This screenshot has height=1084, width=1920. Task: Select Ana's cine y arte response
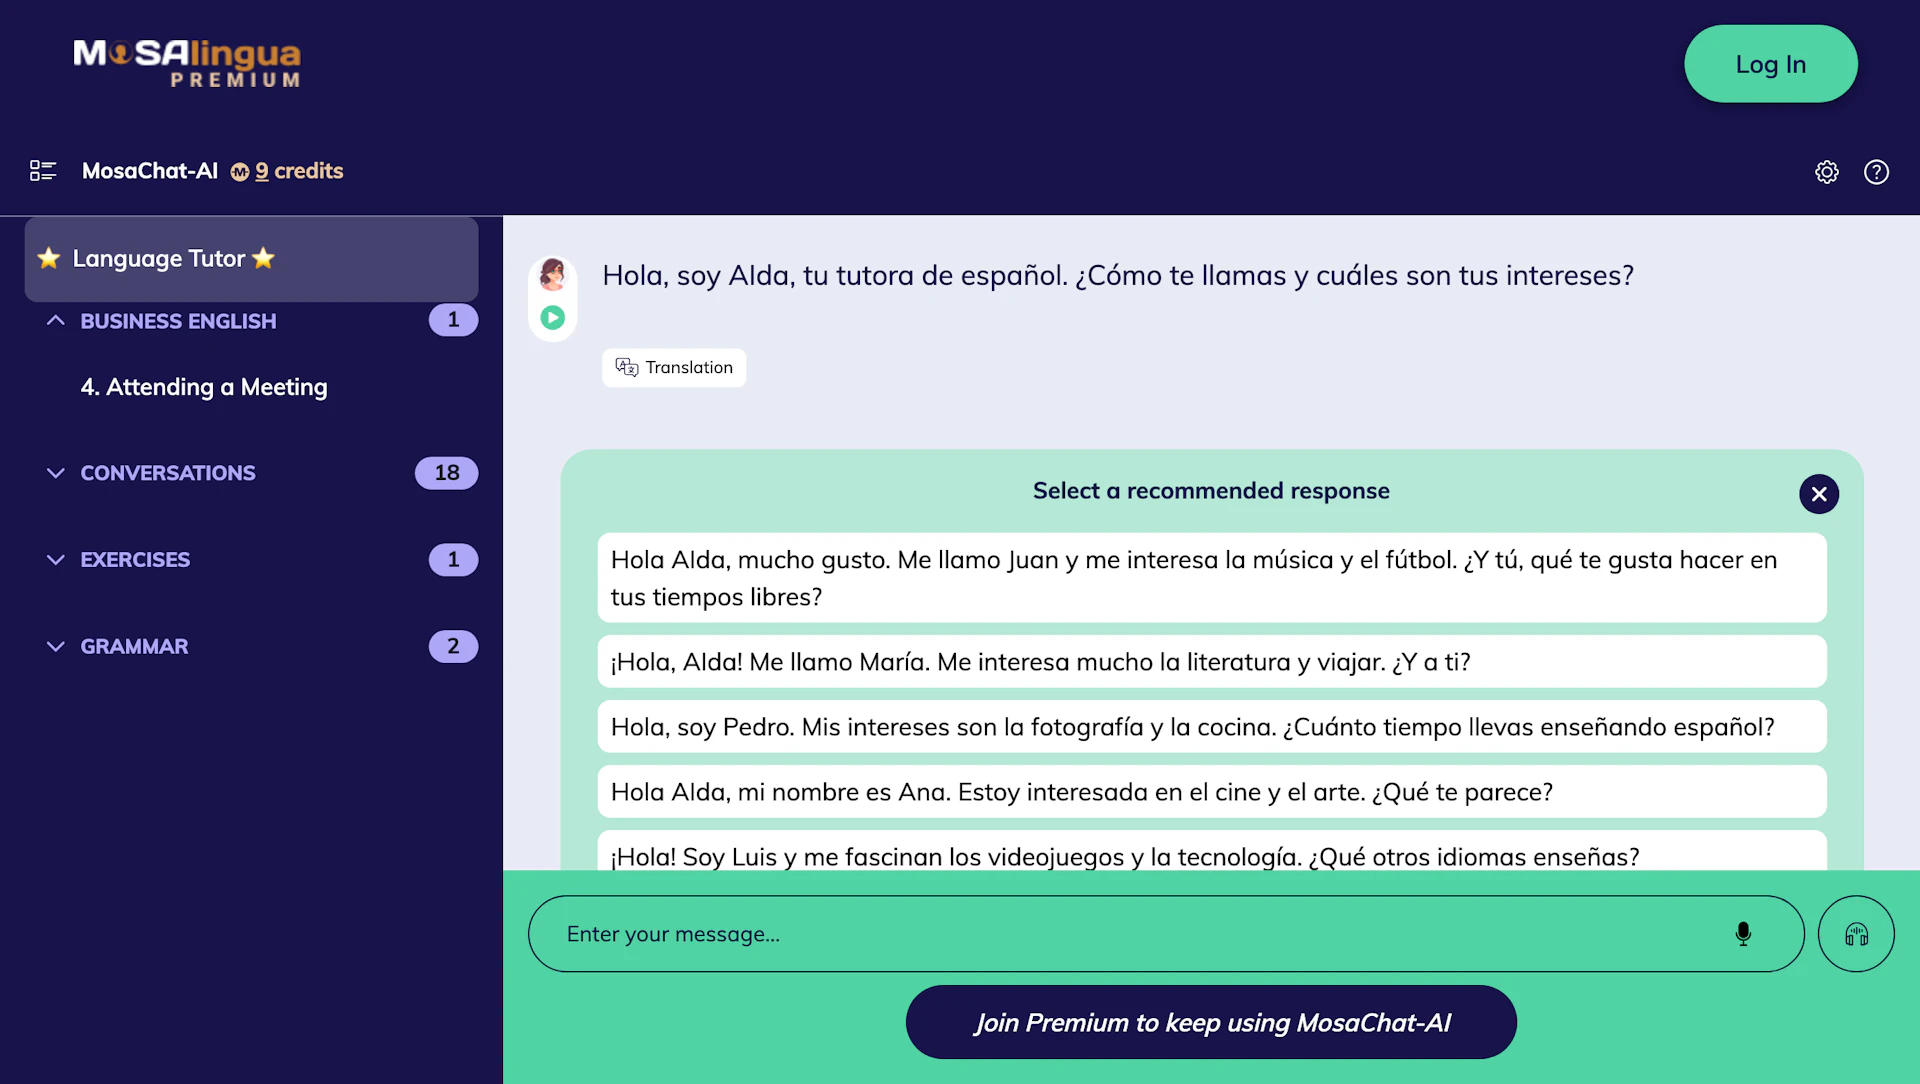pyautogui.click(x=1212, y=792)
